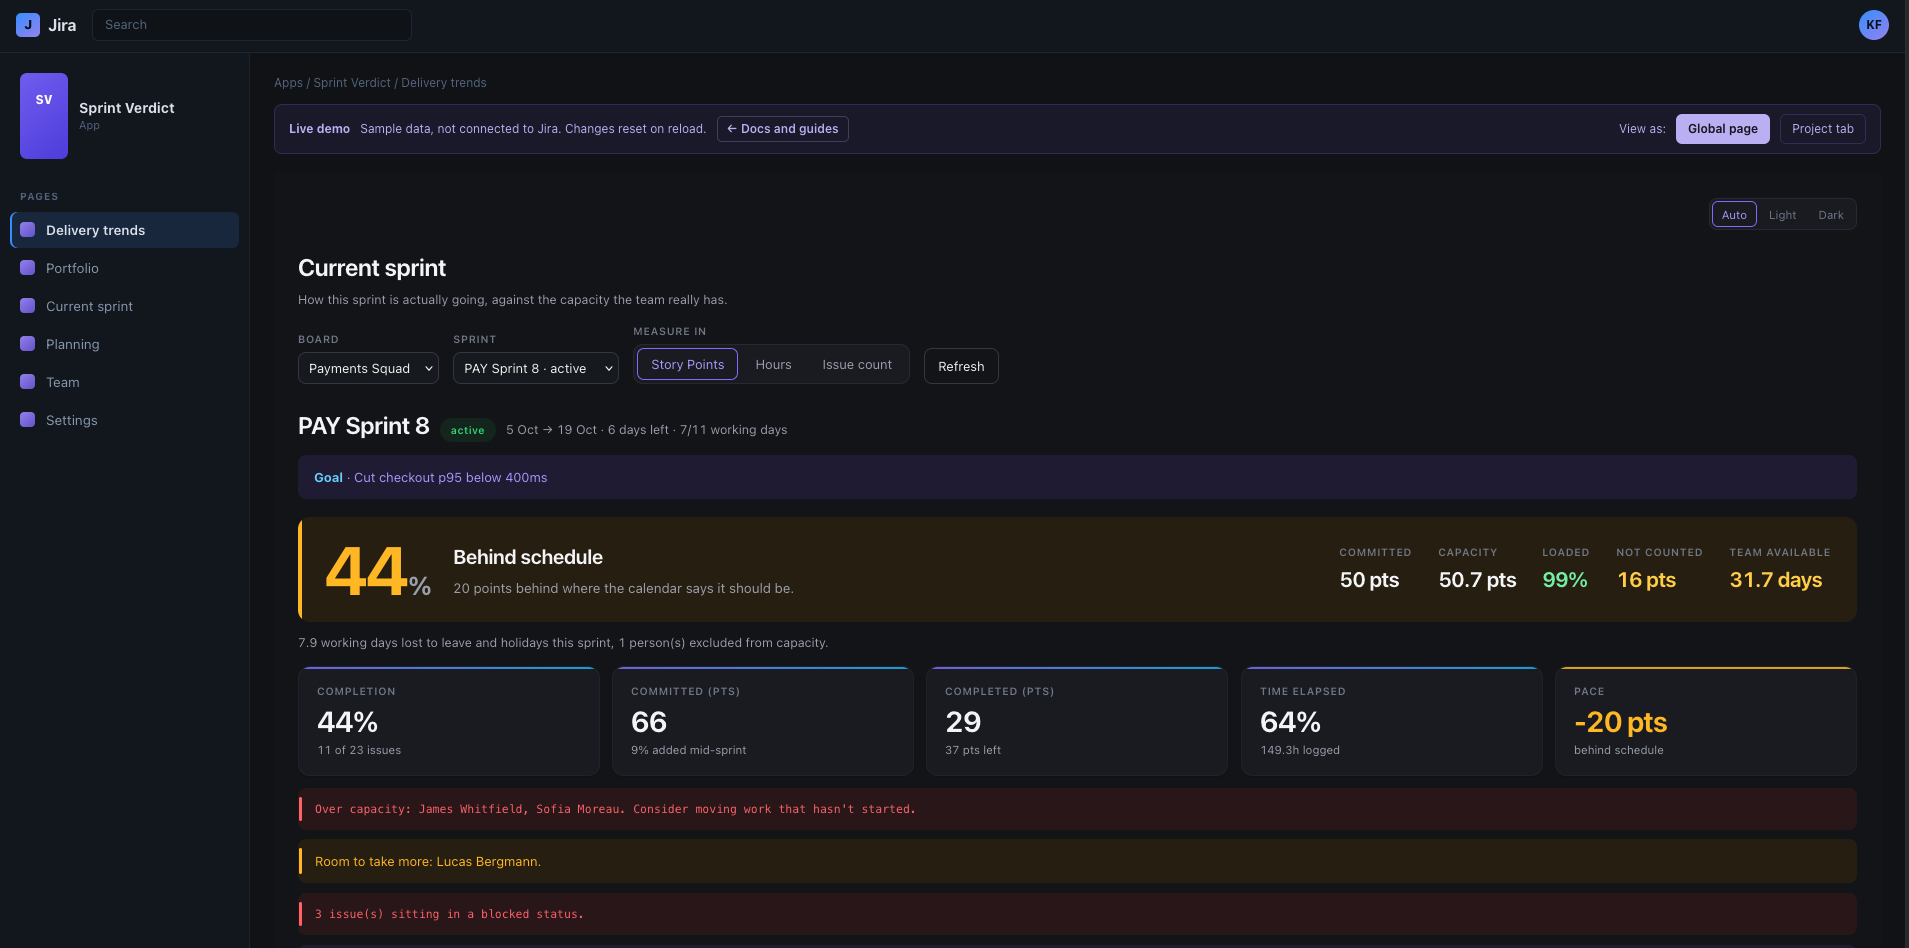The width and height of the screenshot is (1909, 948).
Task: Click the Completion 44% card
Action: (x=449, y=721)
